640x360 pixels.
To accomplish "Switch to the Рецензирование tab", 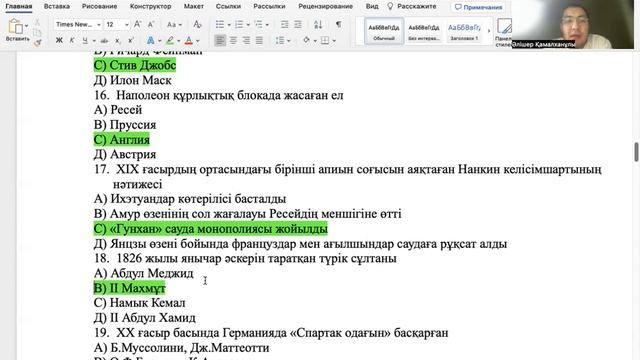I will coord(325,7).
